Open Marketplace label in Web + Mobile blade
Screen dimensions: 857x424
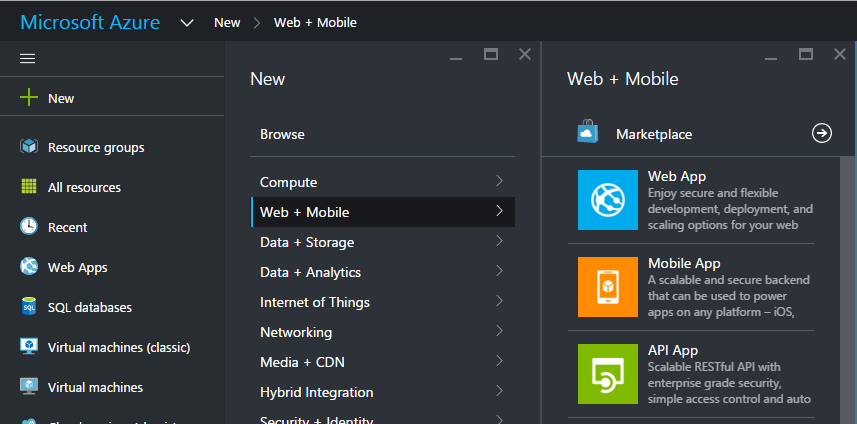[x=654, y=134]
